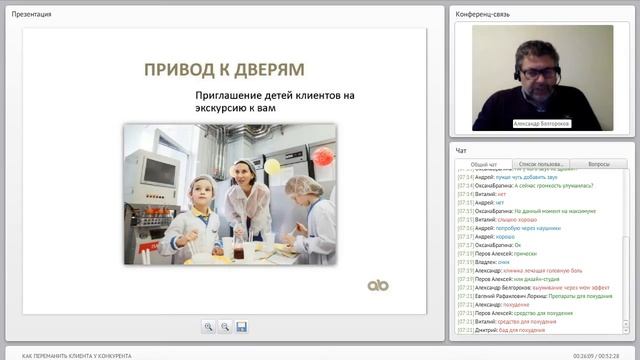Click the classroom photo on the slide
Viewport: 640px width, 360px height.
tap(230, 194)
